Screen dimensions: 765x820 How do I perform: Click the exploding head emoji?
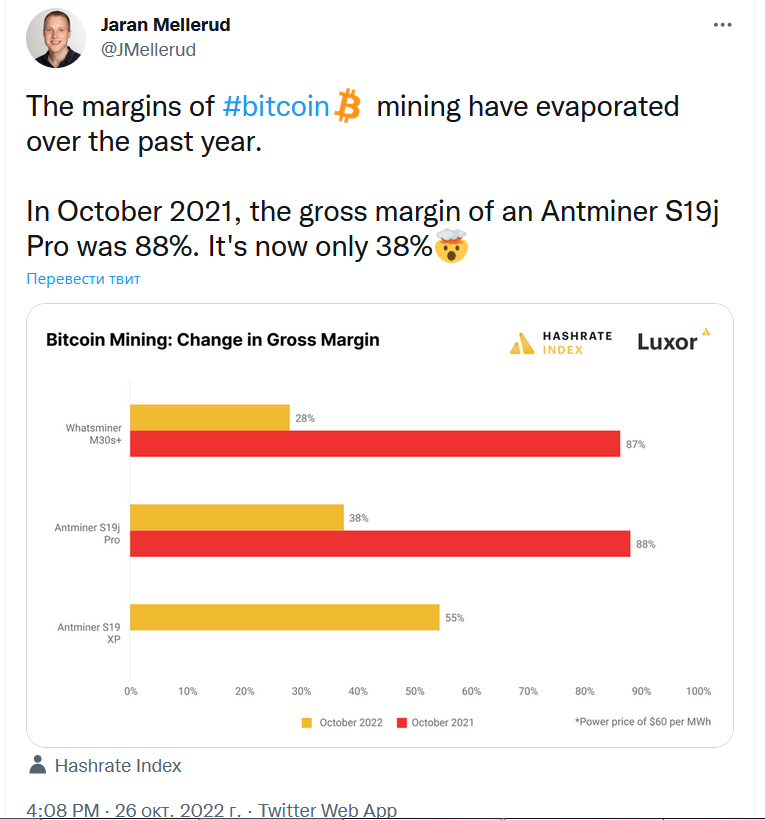tap(451, 245)
